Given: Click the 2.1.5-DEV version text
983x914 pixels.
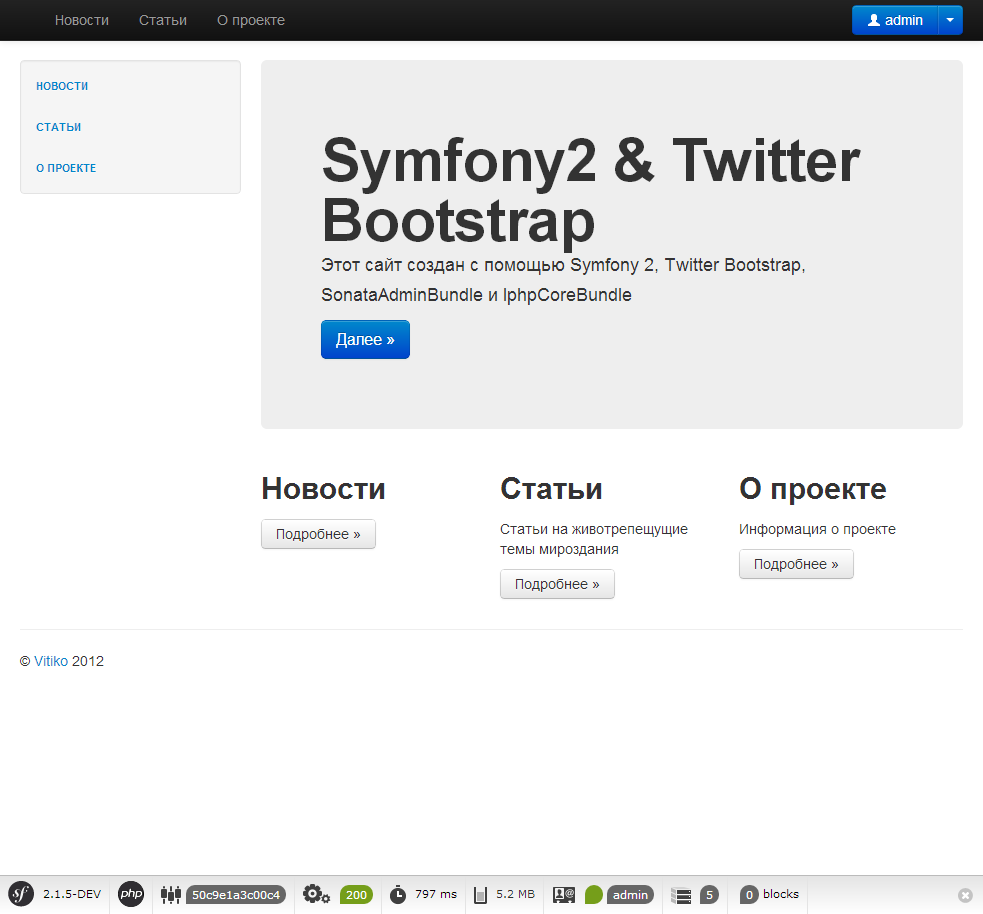Looking at the screenshot, I should (72, 894).
